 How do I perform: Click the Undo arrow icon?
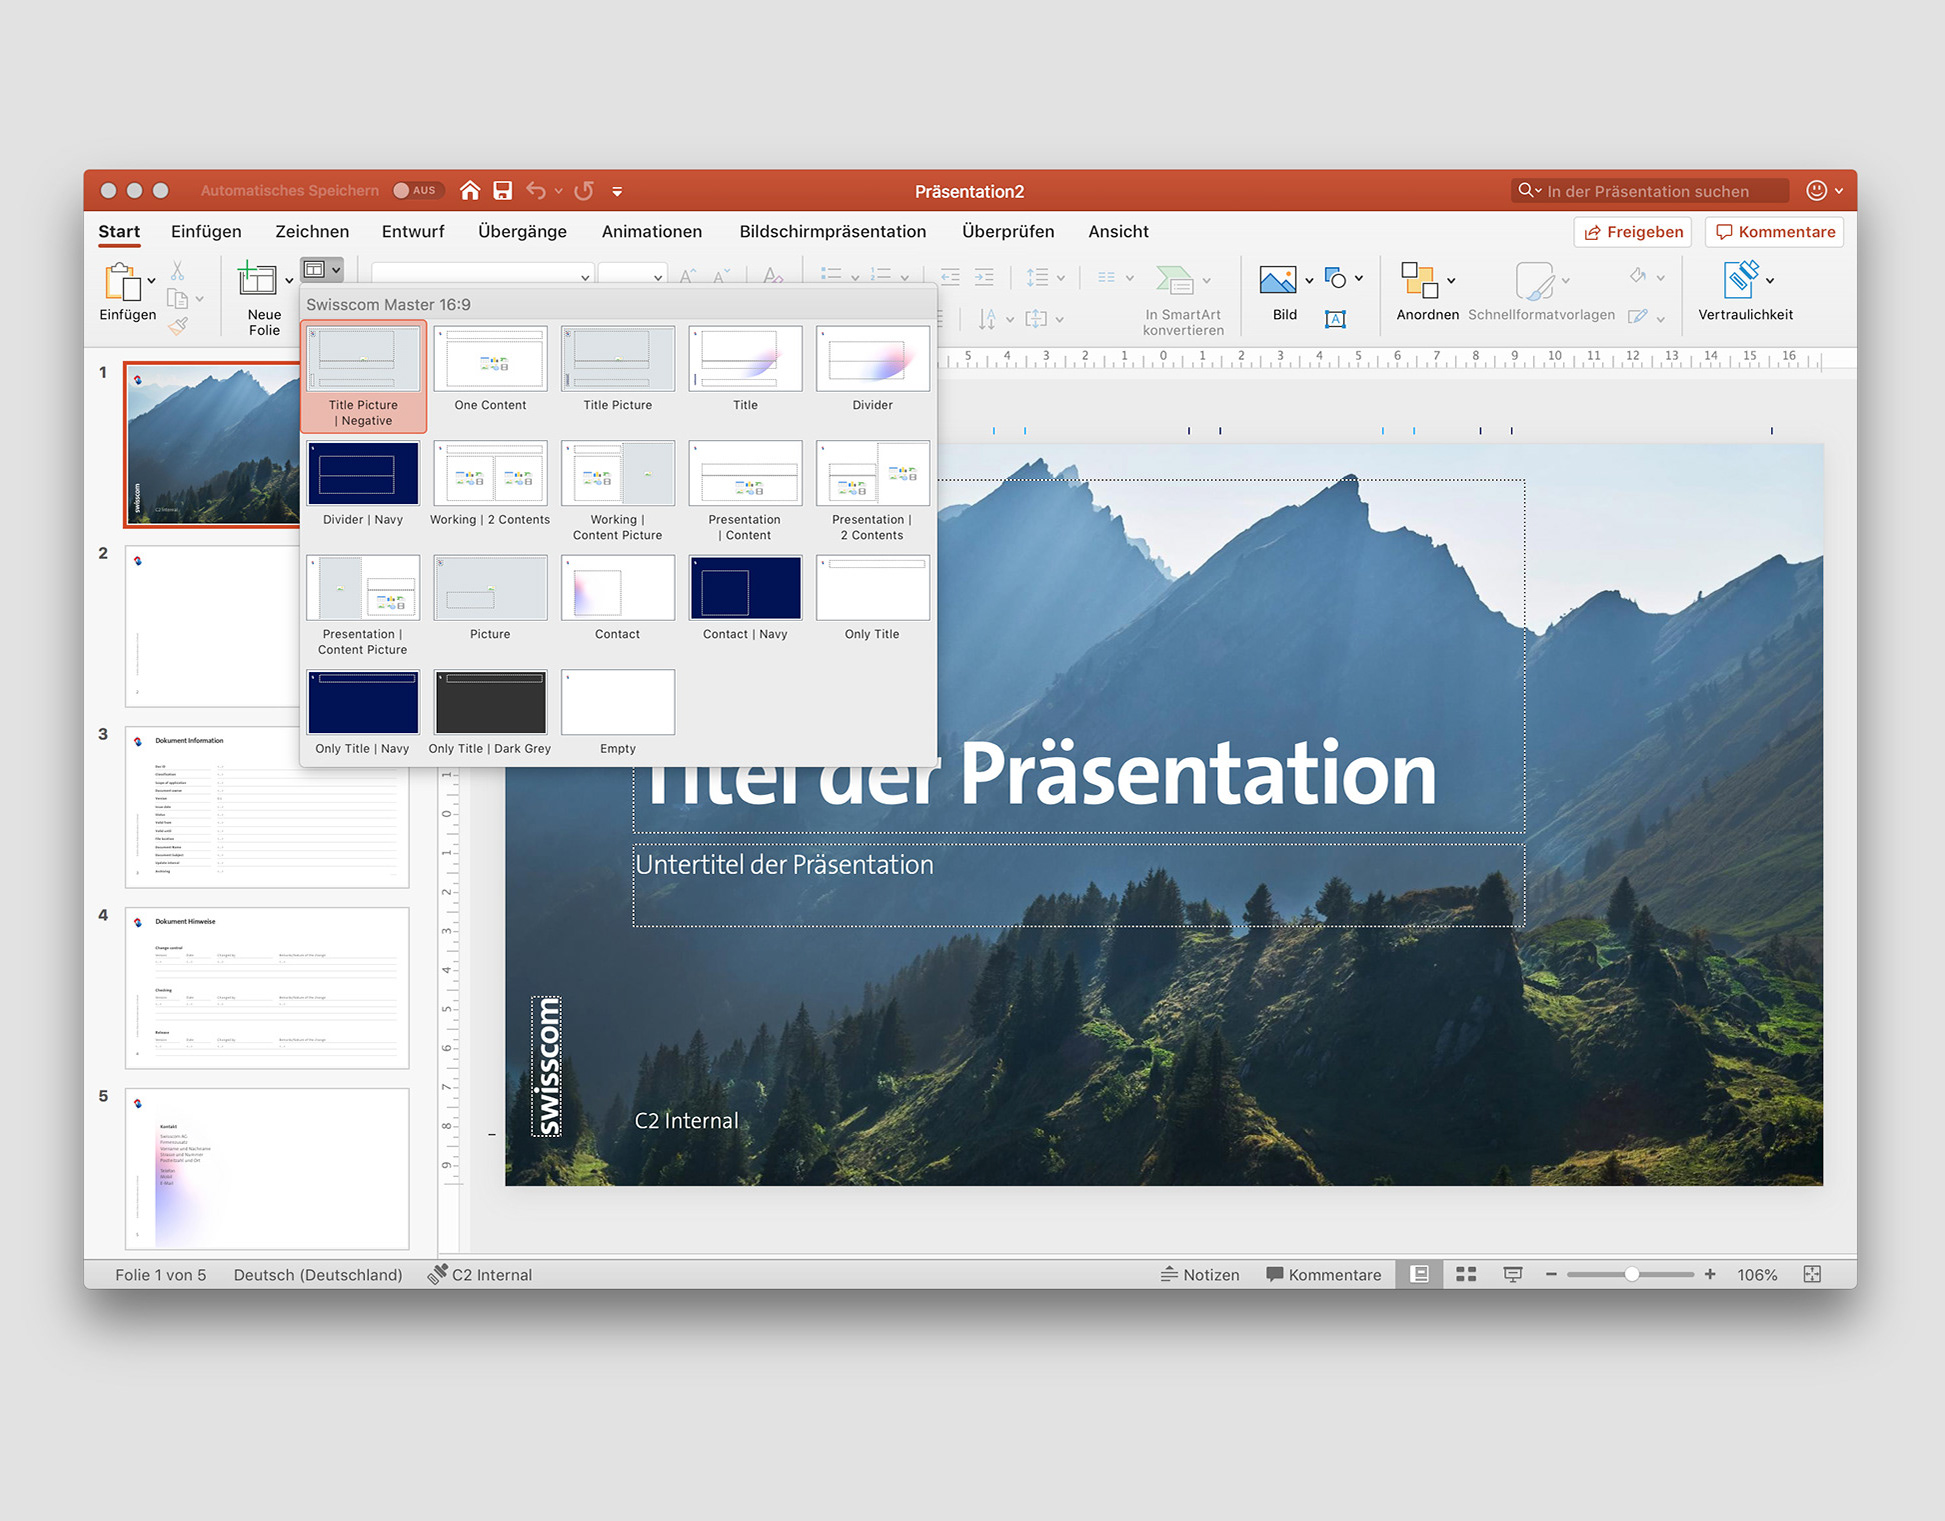(x=537, y=190)
